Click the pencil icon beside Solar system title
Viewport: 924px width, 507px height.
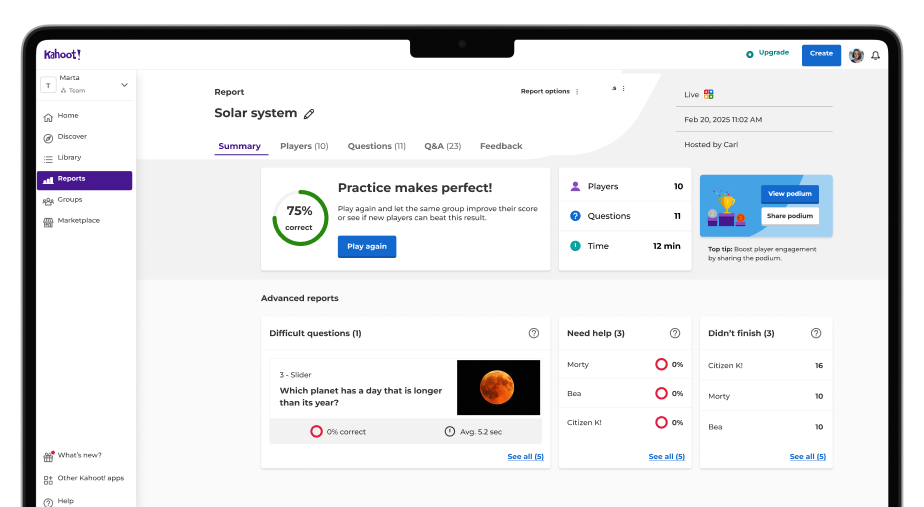click(309, 114)
